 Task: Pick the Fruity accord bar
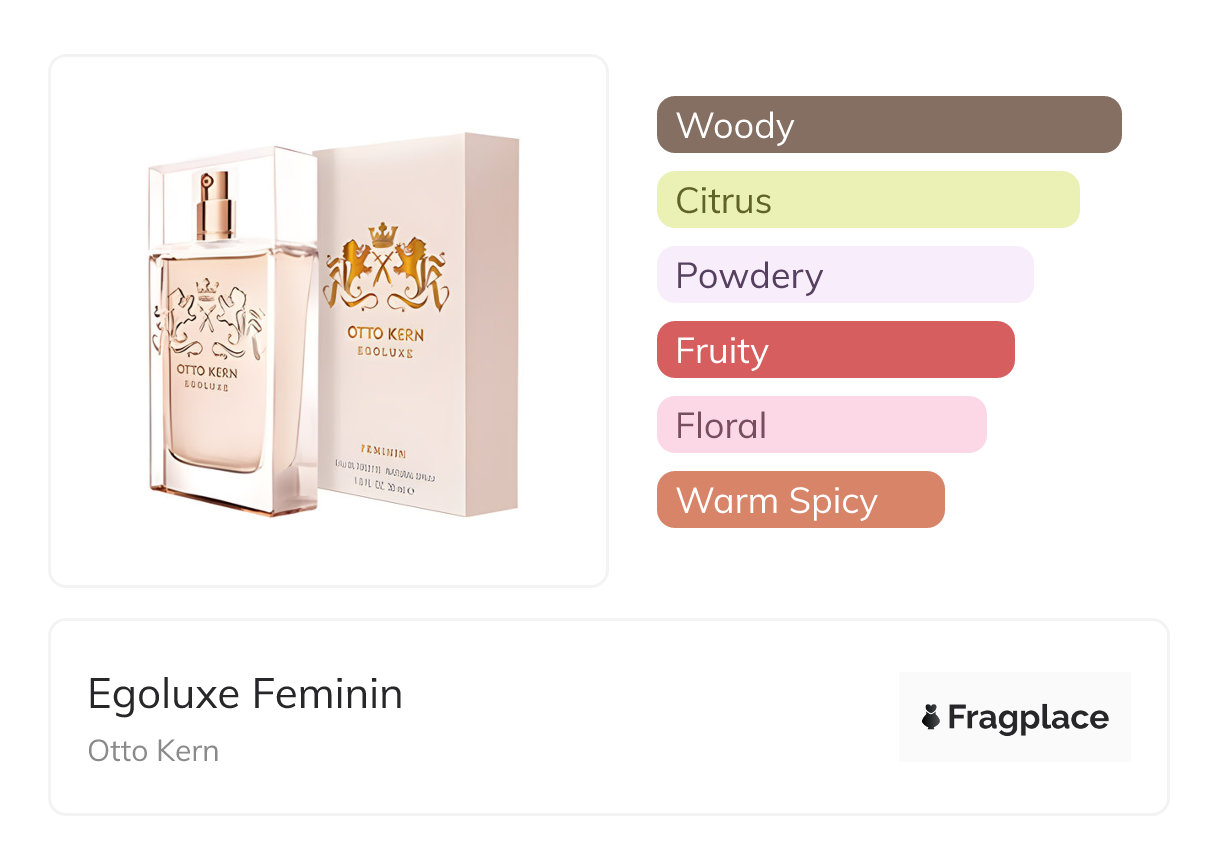click(x=835, y=350)
